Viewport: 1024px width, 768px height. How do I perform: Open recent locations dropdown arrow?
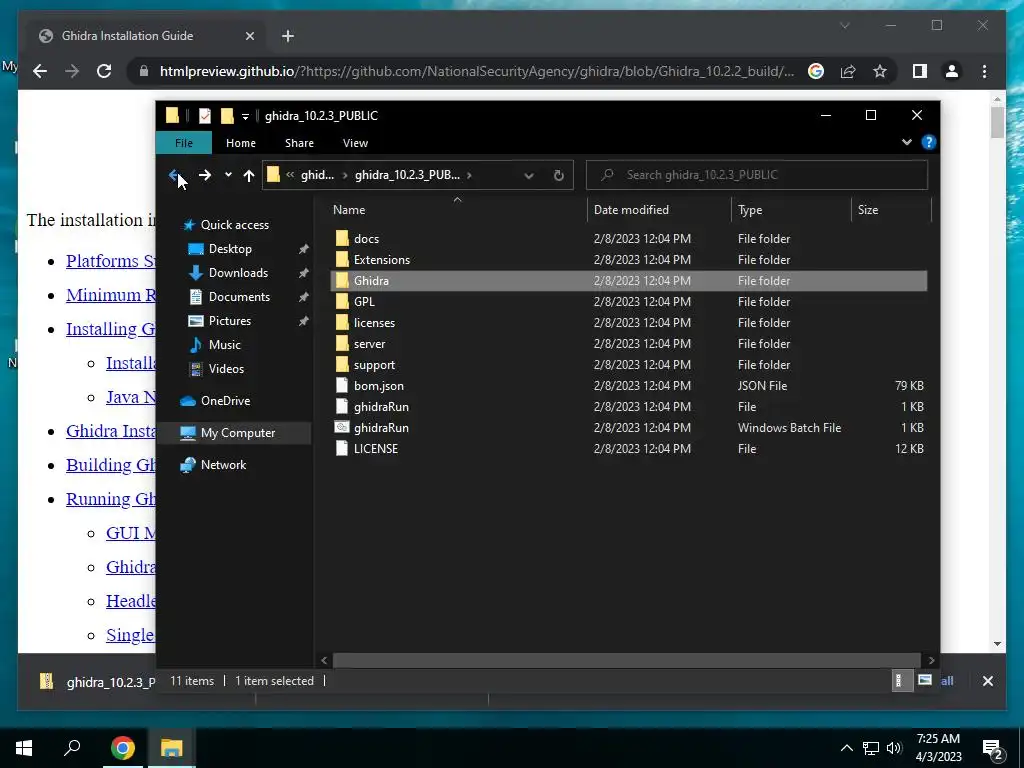click(x=228, y=175)
